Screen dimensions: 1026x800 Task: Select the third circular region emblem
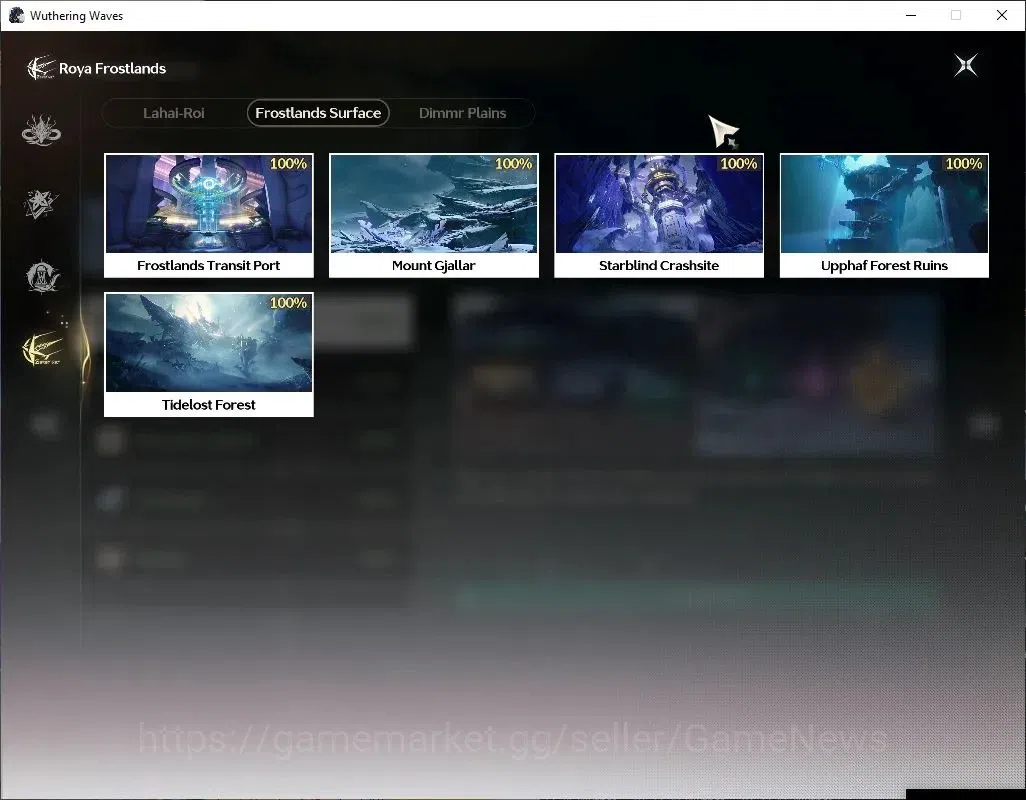coord(42,276)
